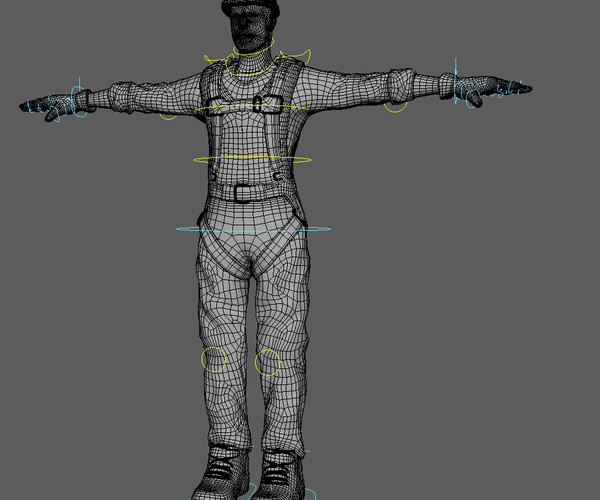
Task: Pick the cyan hip control curve at the pelvis
Action: click(253, 229)
